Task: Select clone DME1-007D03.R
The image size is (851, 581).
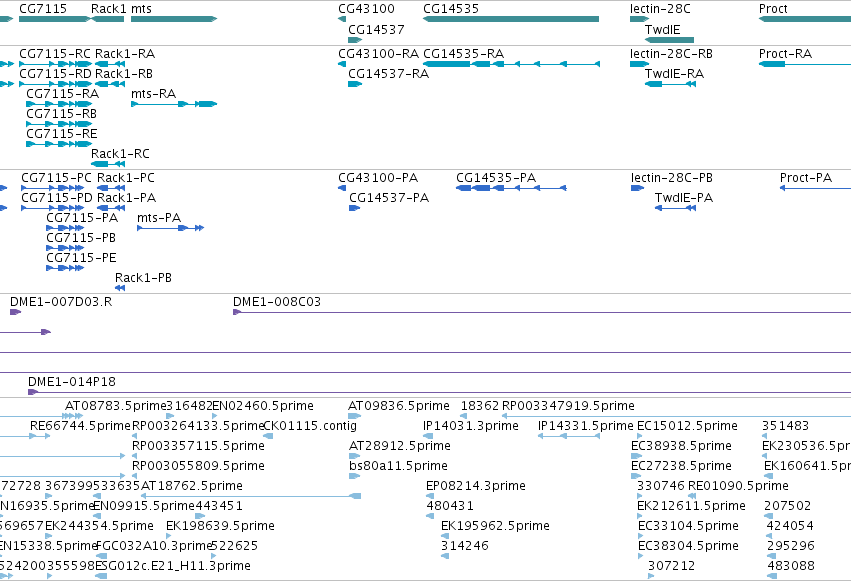Action: click(x=61, y=302)
